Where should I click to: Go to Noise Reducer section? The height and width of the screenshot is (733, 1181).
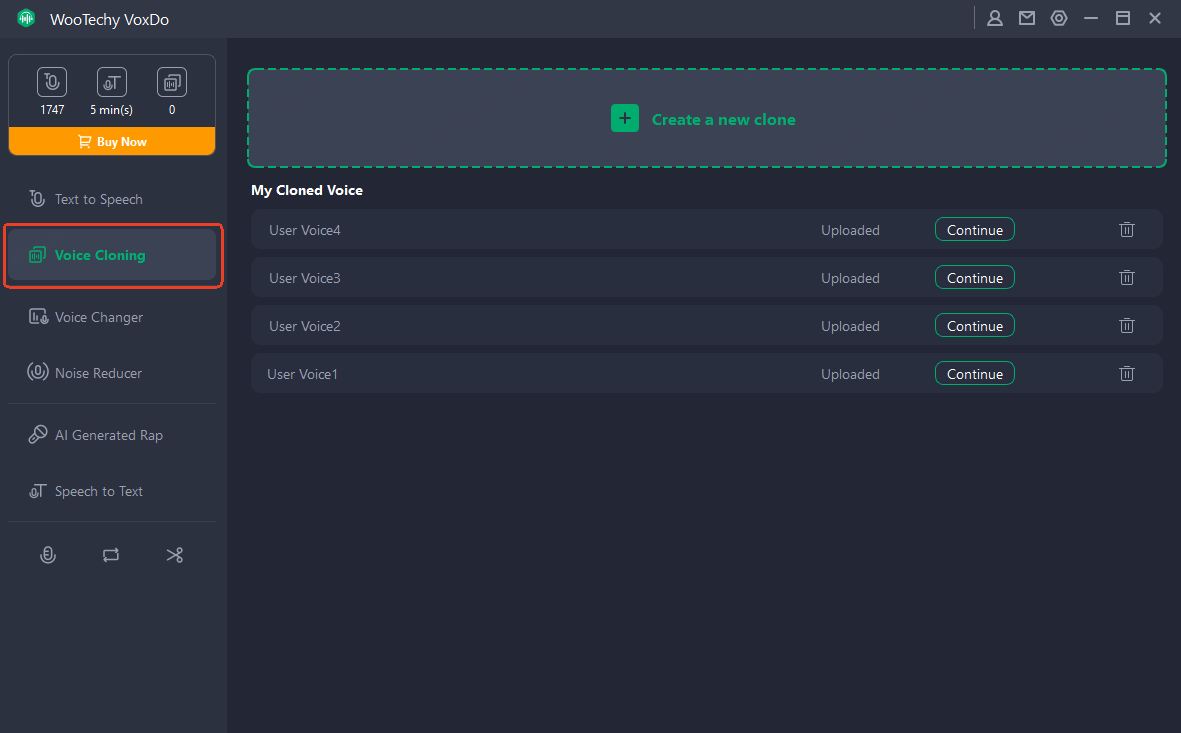98,373
